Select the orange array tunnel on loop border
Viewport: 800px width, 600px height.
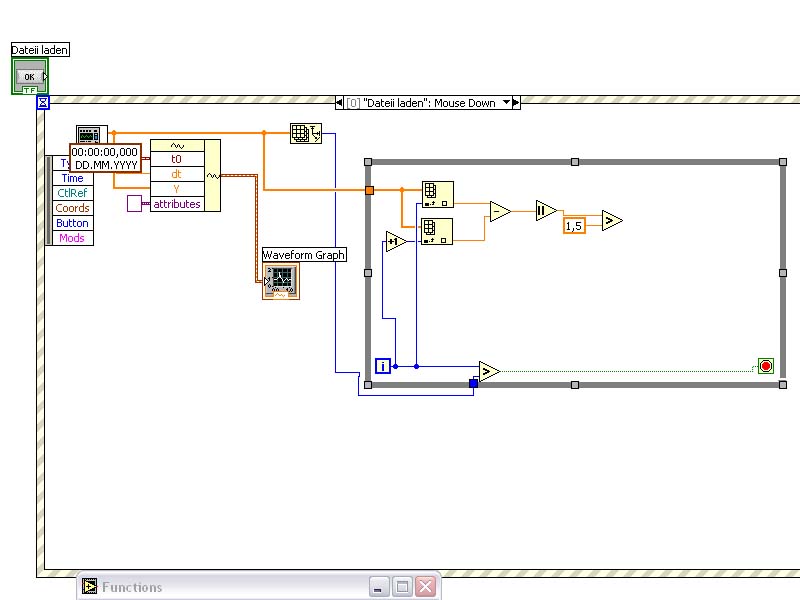tap(369, 190)
